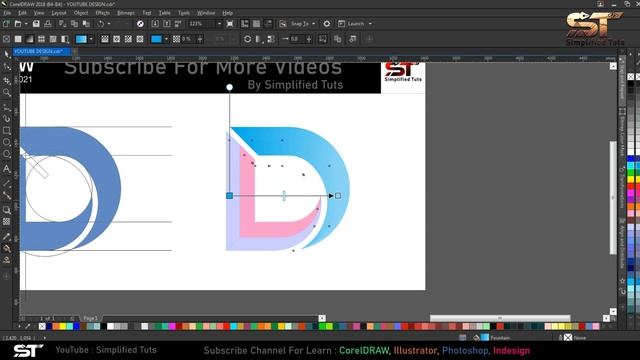
Task: Toggle Linear fountain fill type
Action: tap(105, 39)
